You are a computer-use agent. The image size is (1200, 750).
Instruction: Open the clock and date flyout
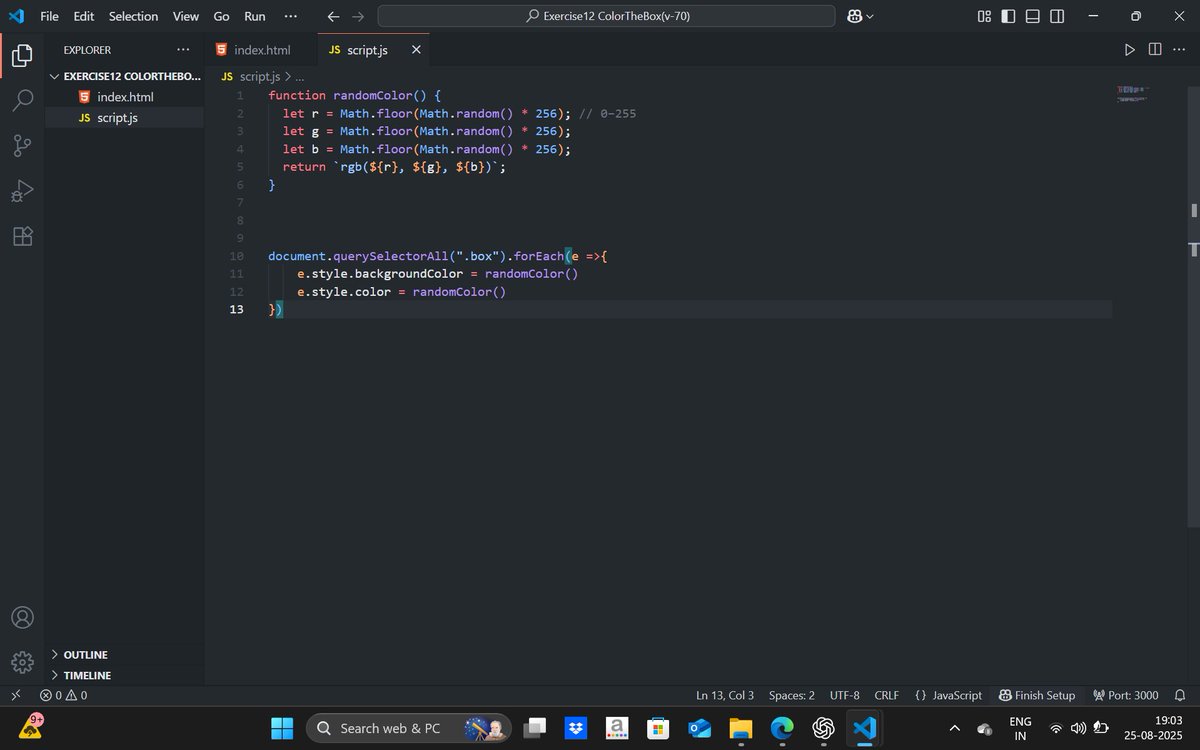1153,728
